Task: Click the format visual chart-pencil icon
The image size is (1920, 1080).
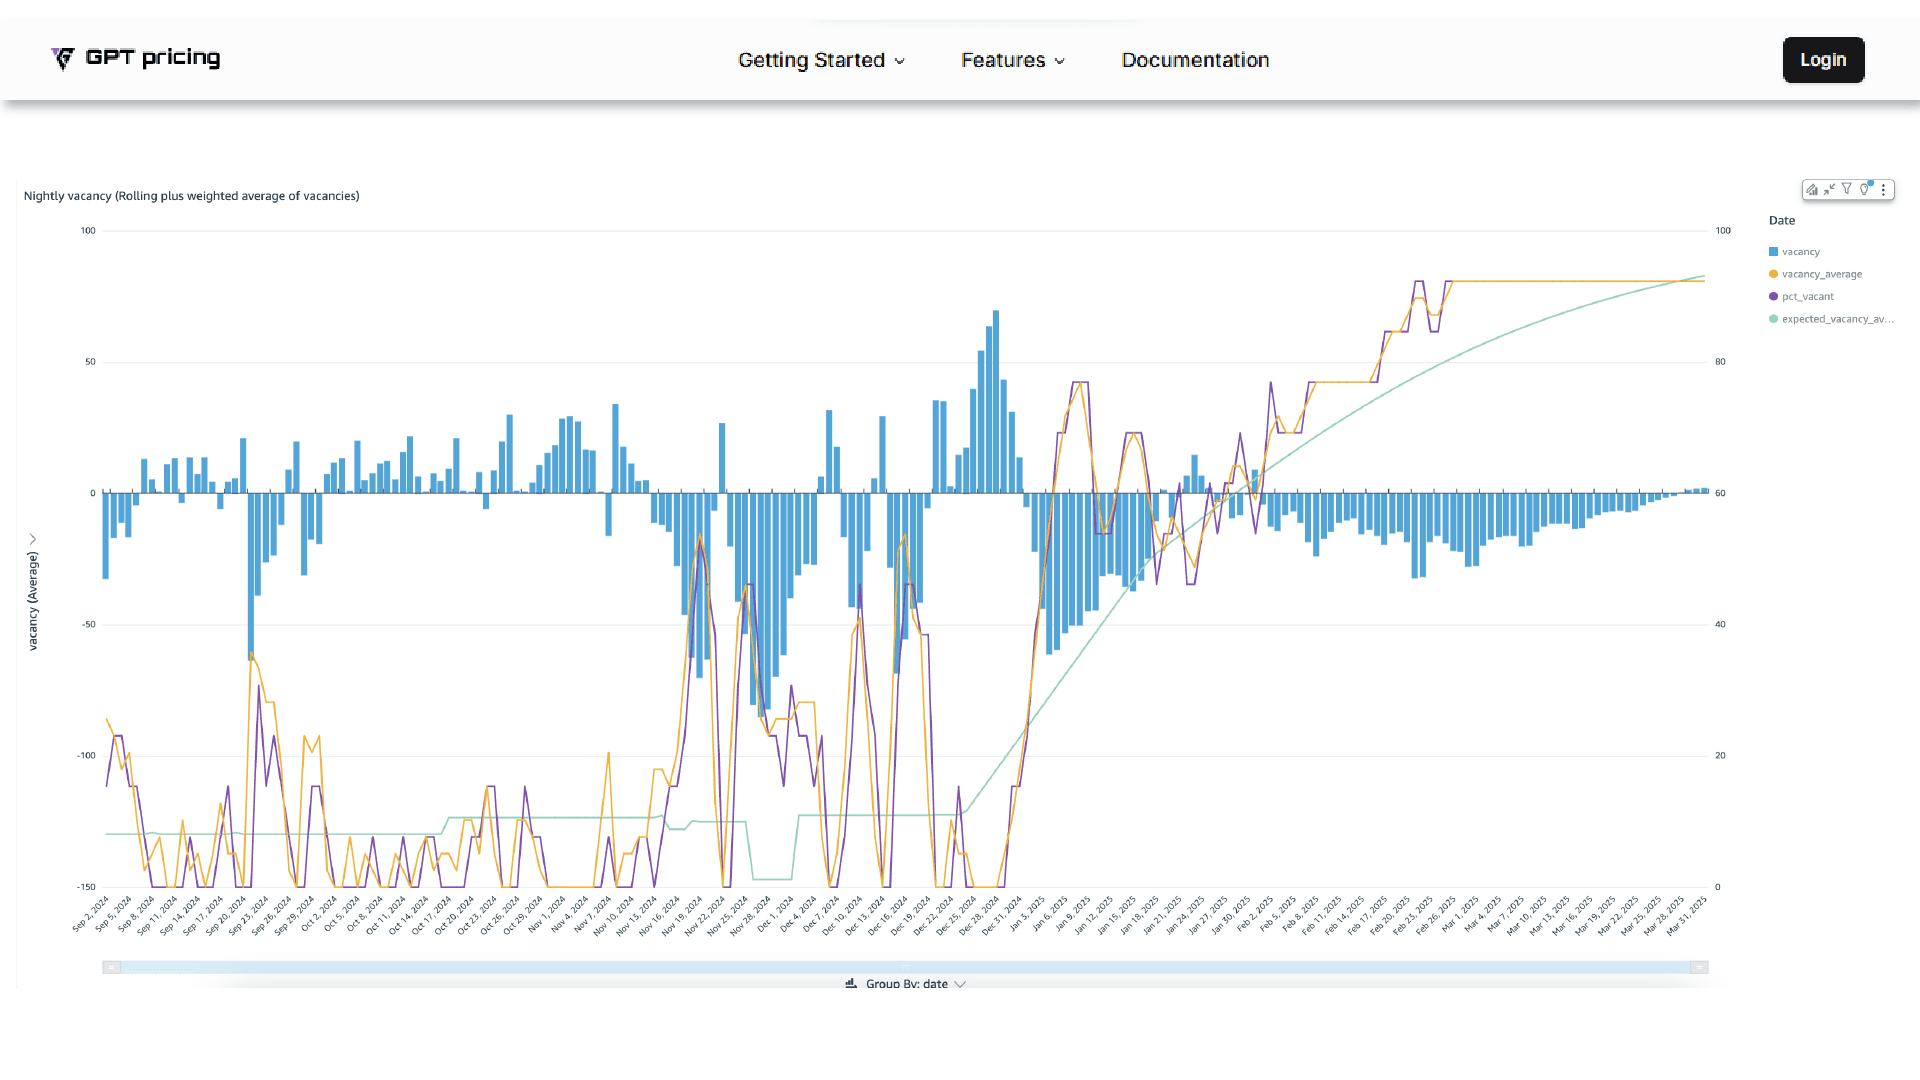Action: (1812, 190)
